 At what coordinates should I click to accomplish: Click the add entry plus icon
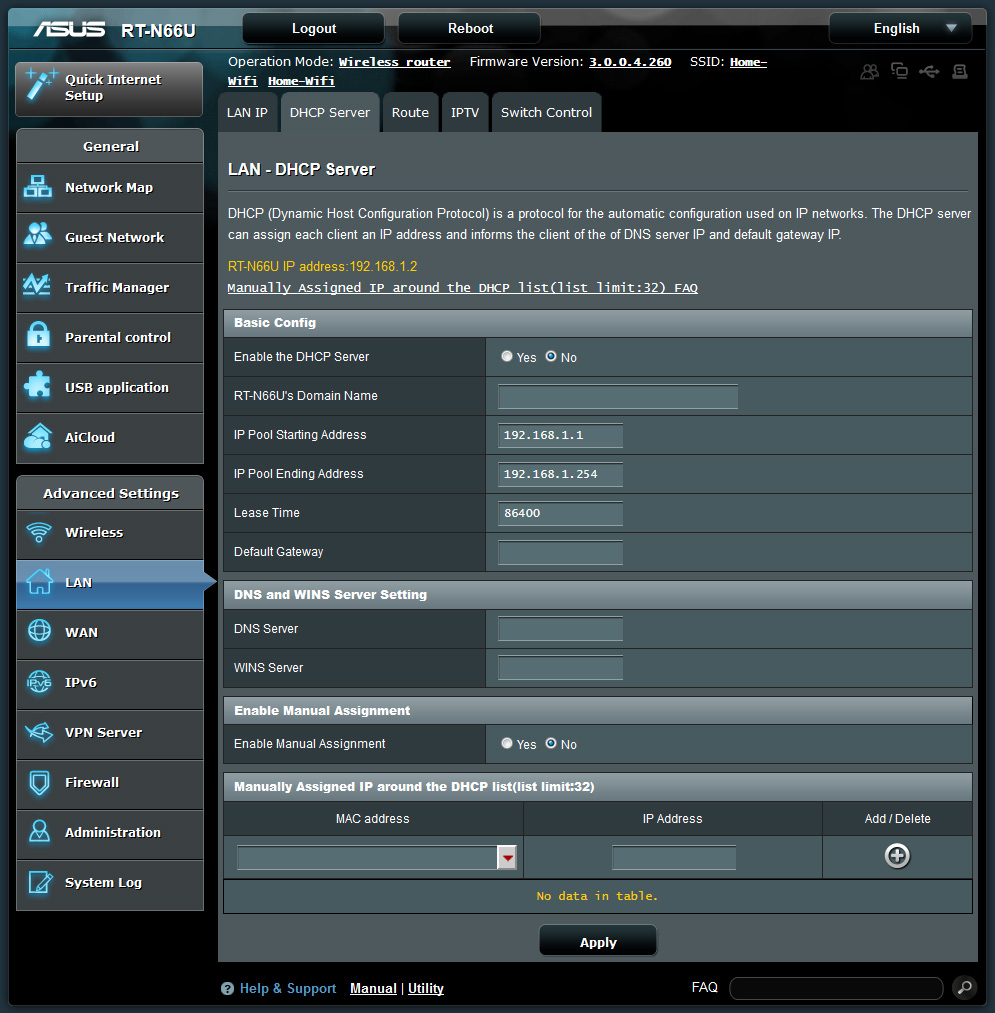tap(897, 856)
